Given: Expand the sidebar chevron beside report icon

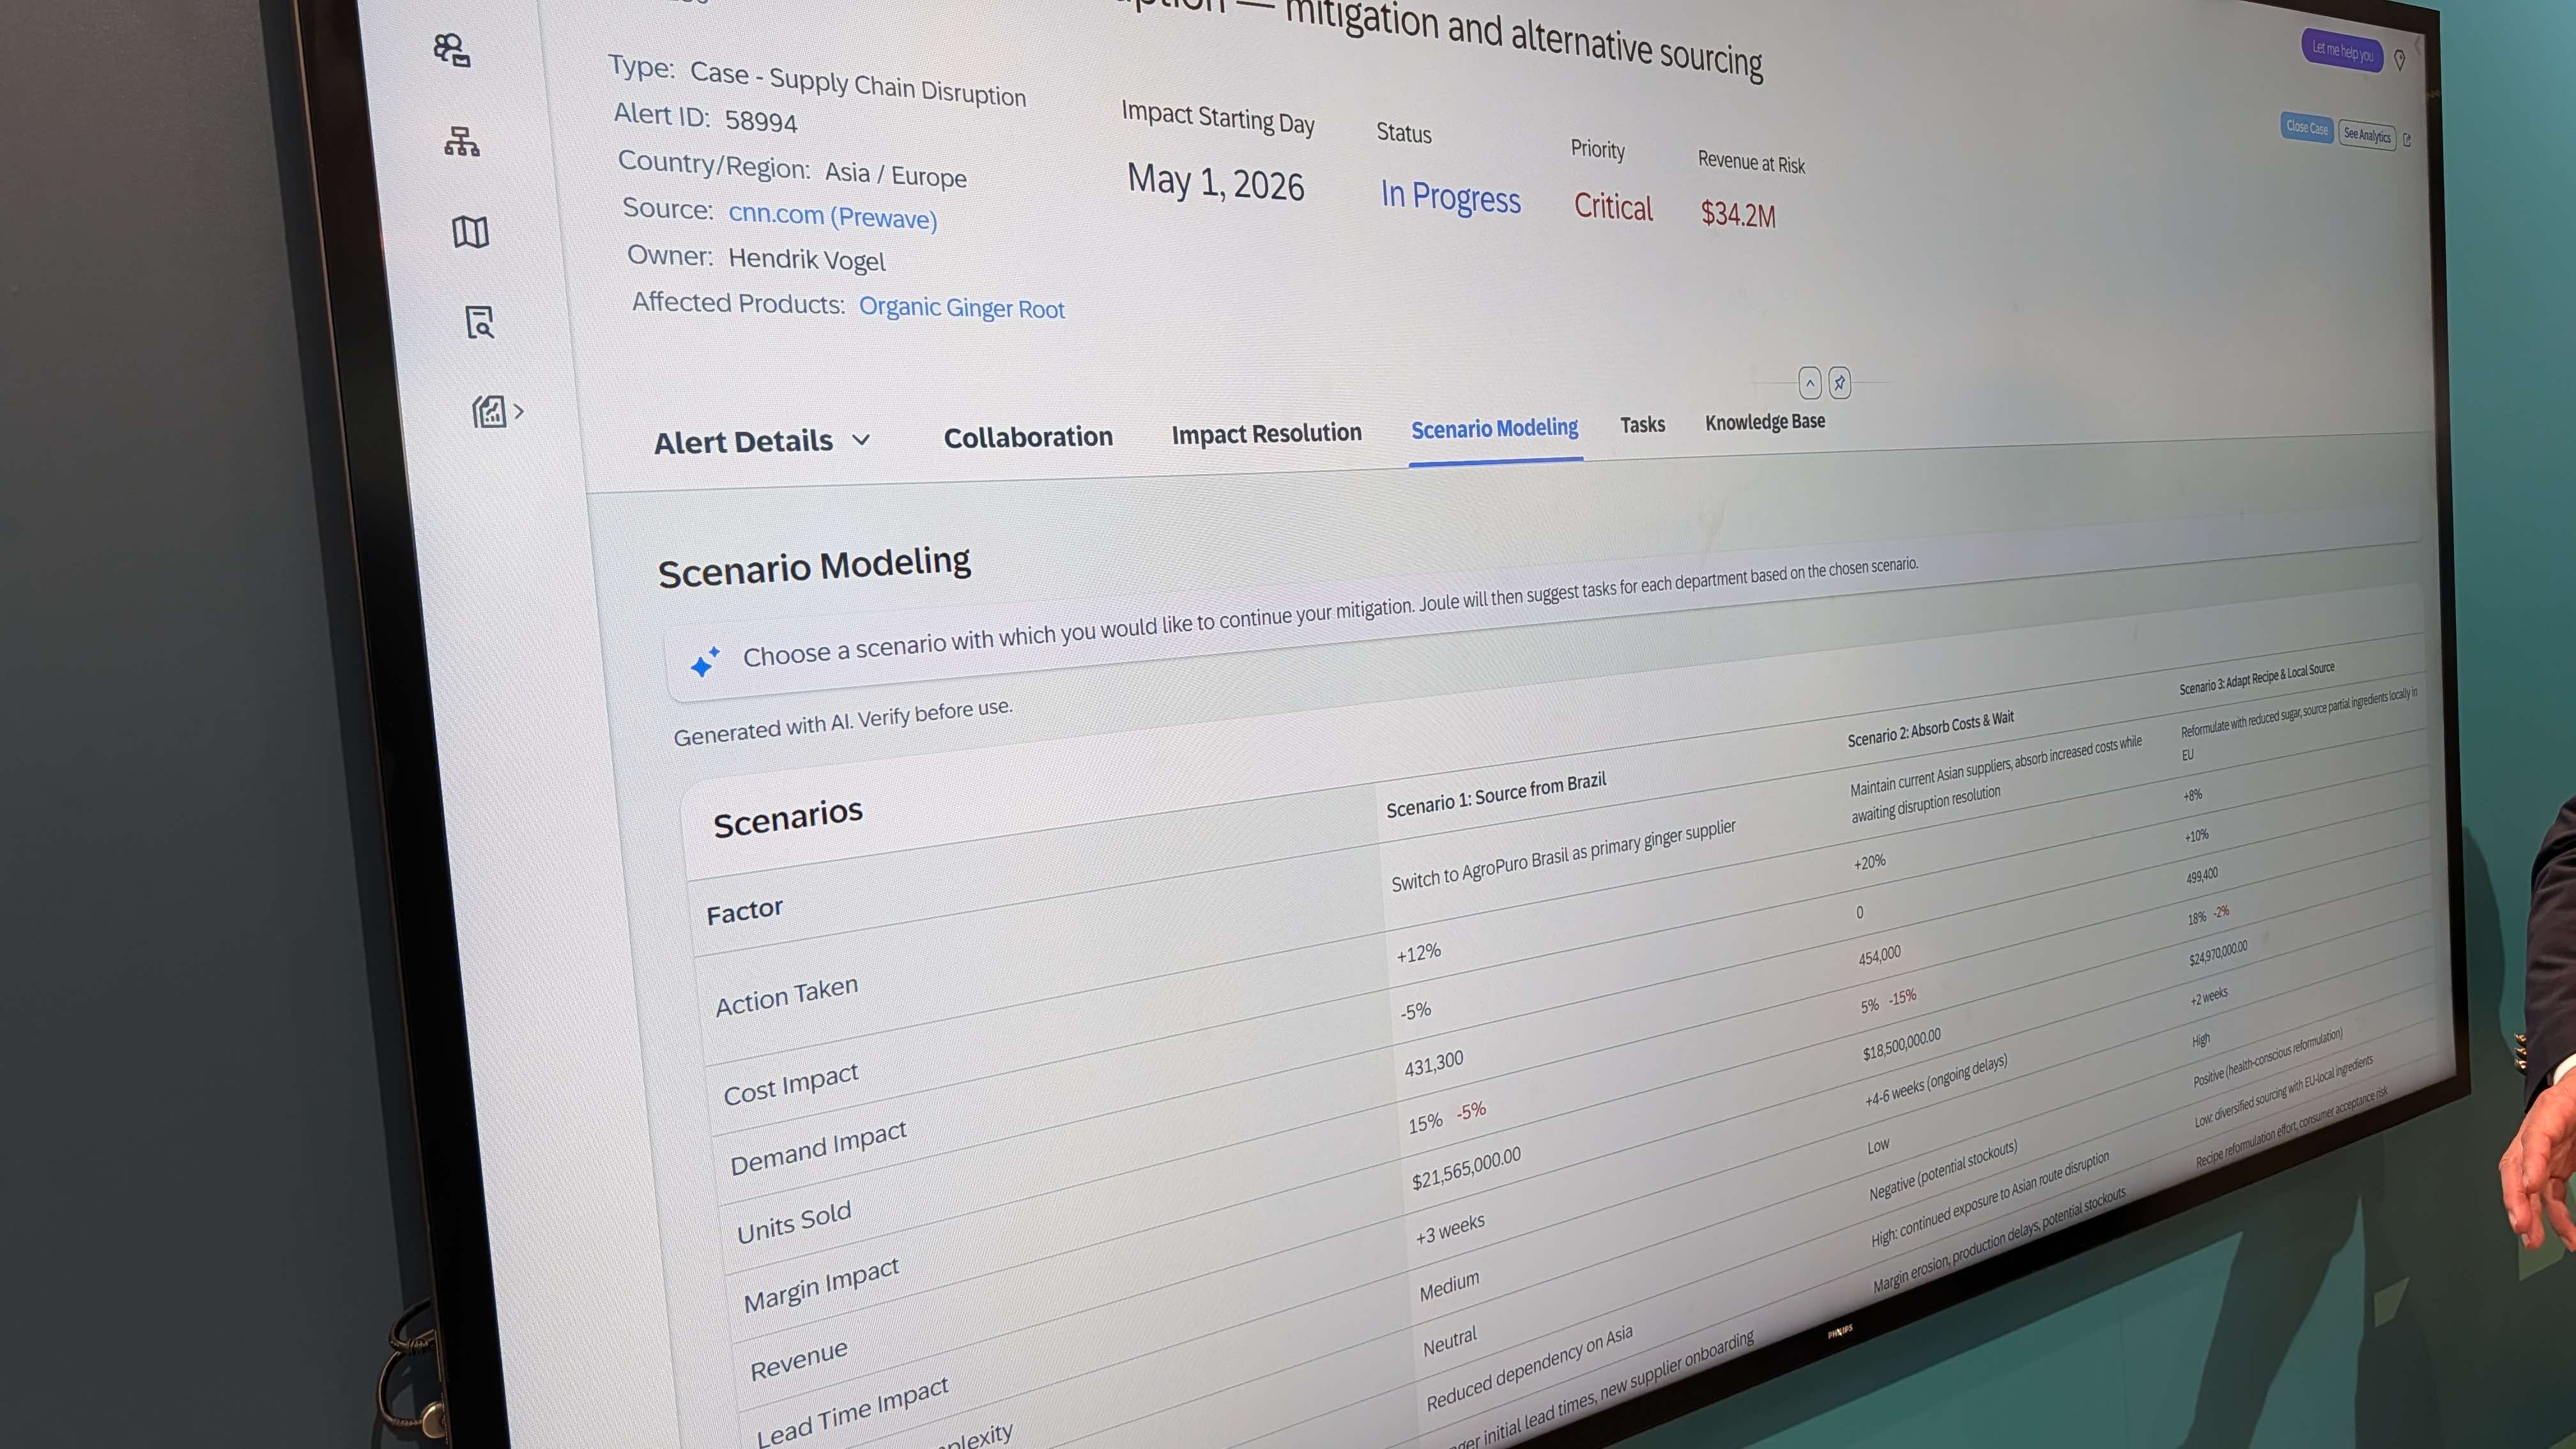Looking at the screenshot, I should tap(519, 411).
